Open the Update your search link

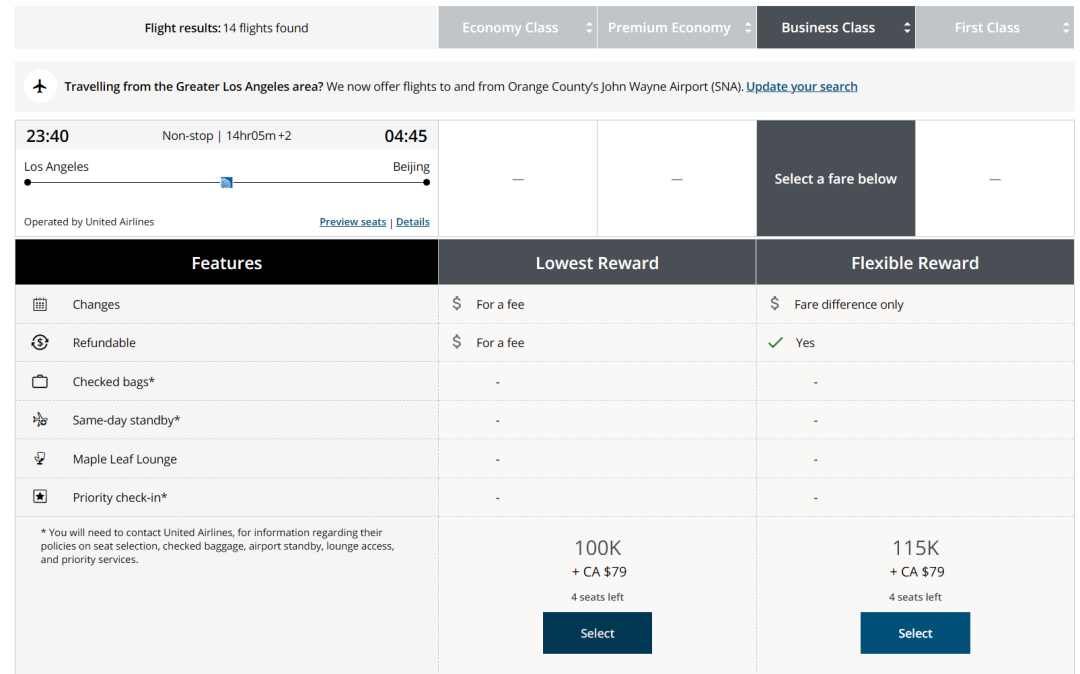(801, 87)
